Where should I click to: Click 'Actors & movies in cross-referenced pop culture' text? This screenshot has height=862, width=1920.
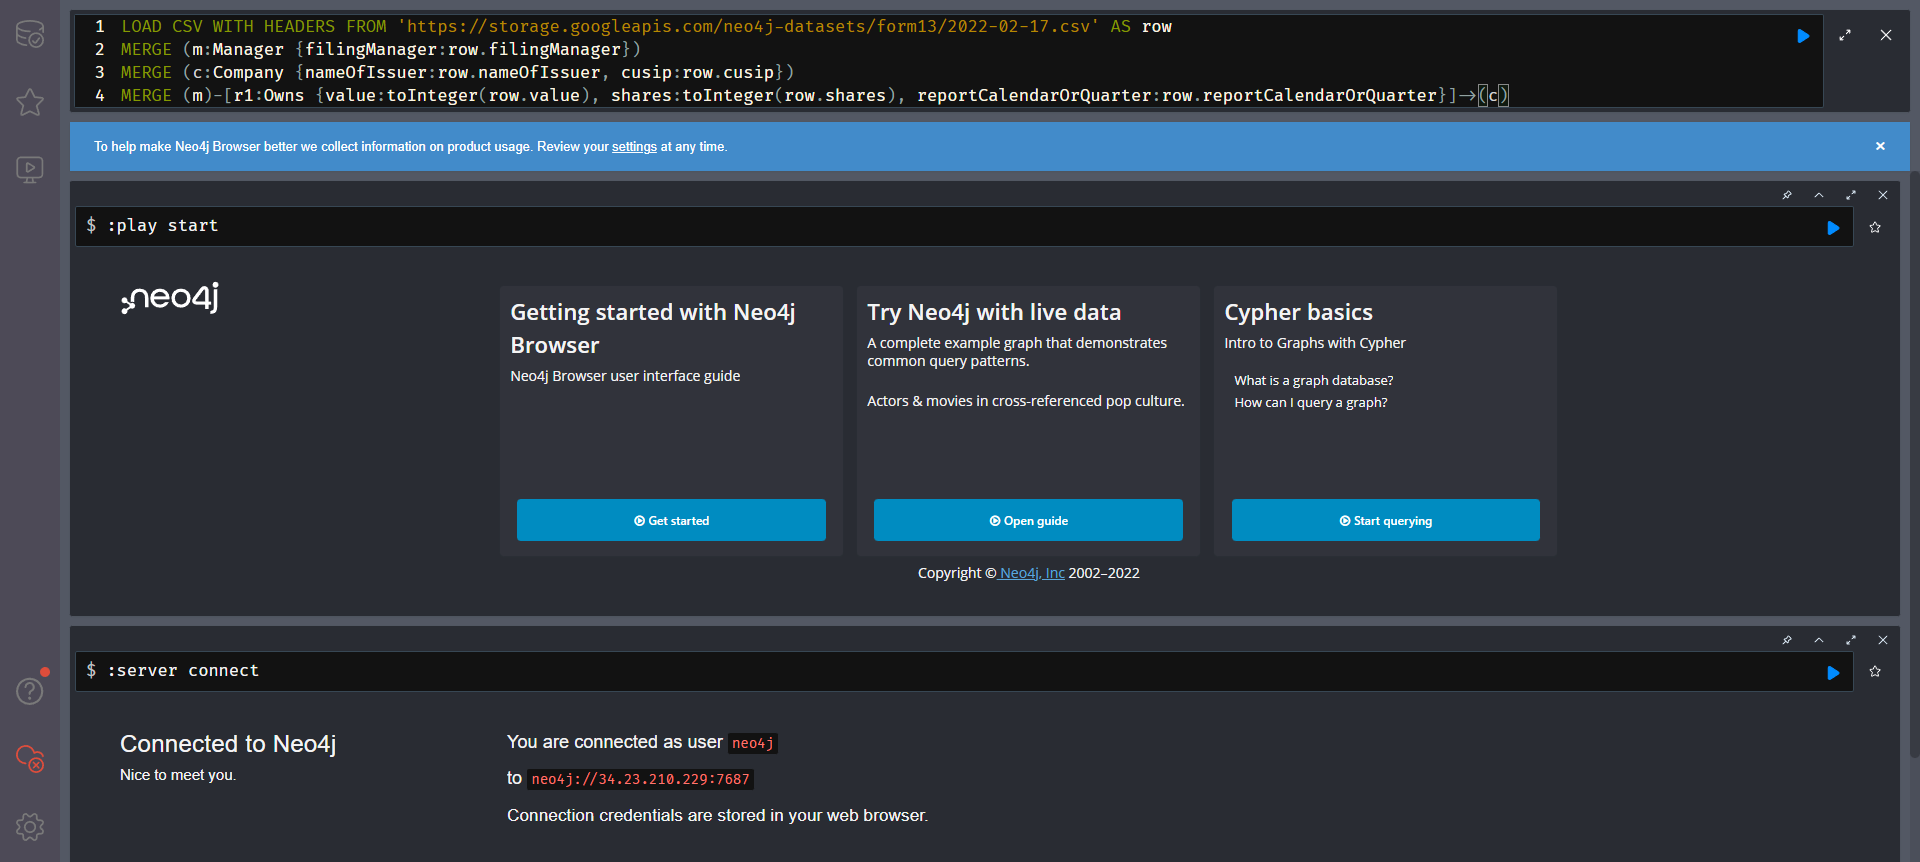coord(1025,401)
